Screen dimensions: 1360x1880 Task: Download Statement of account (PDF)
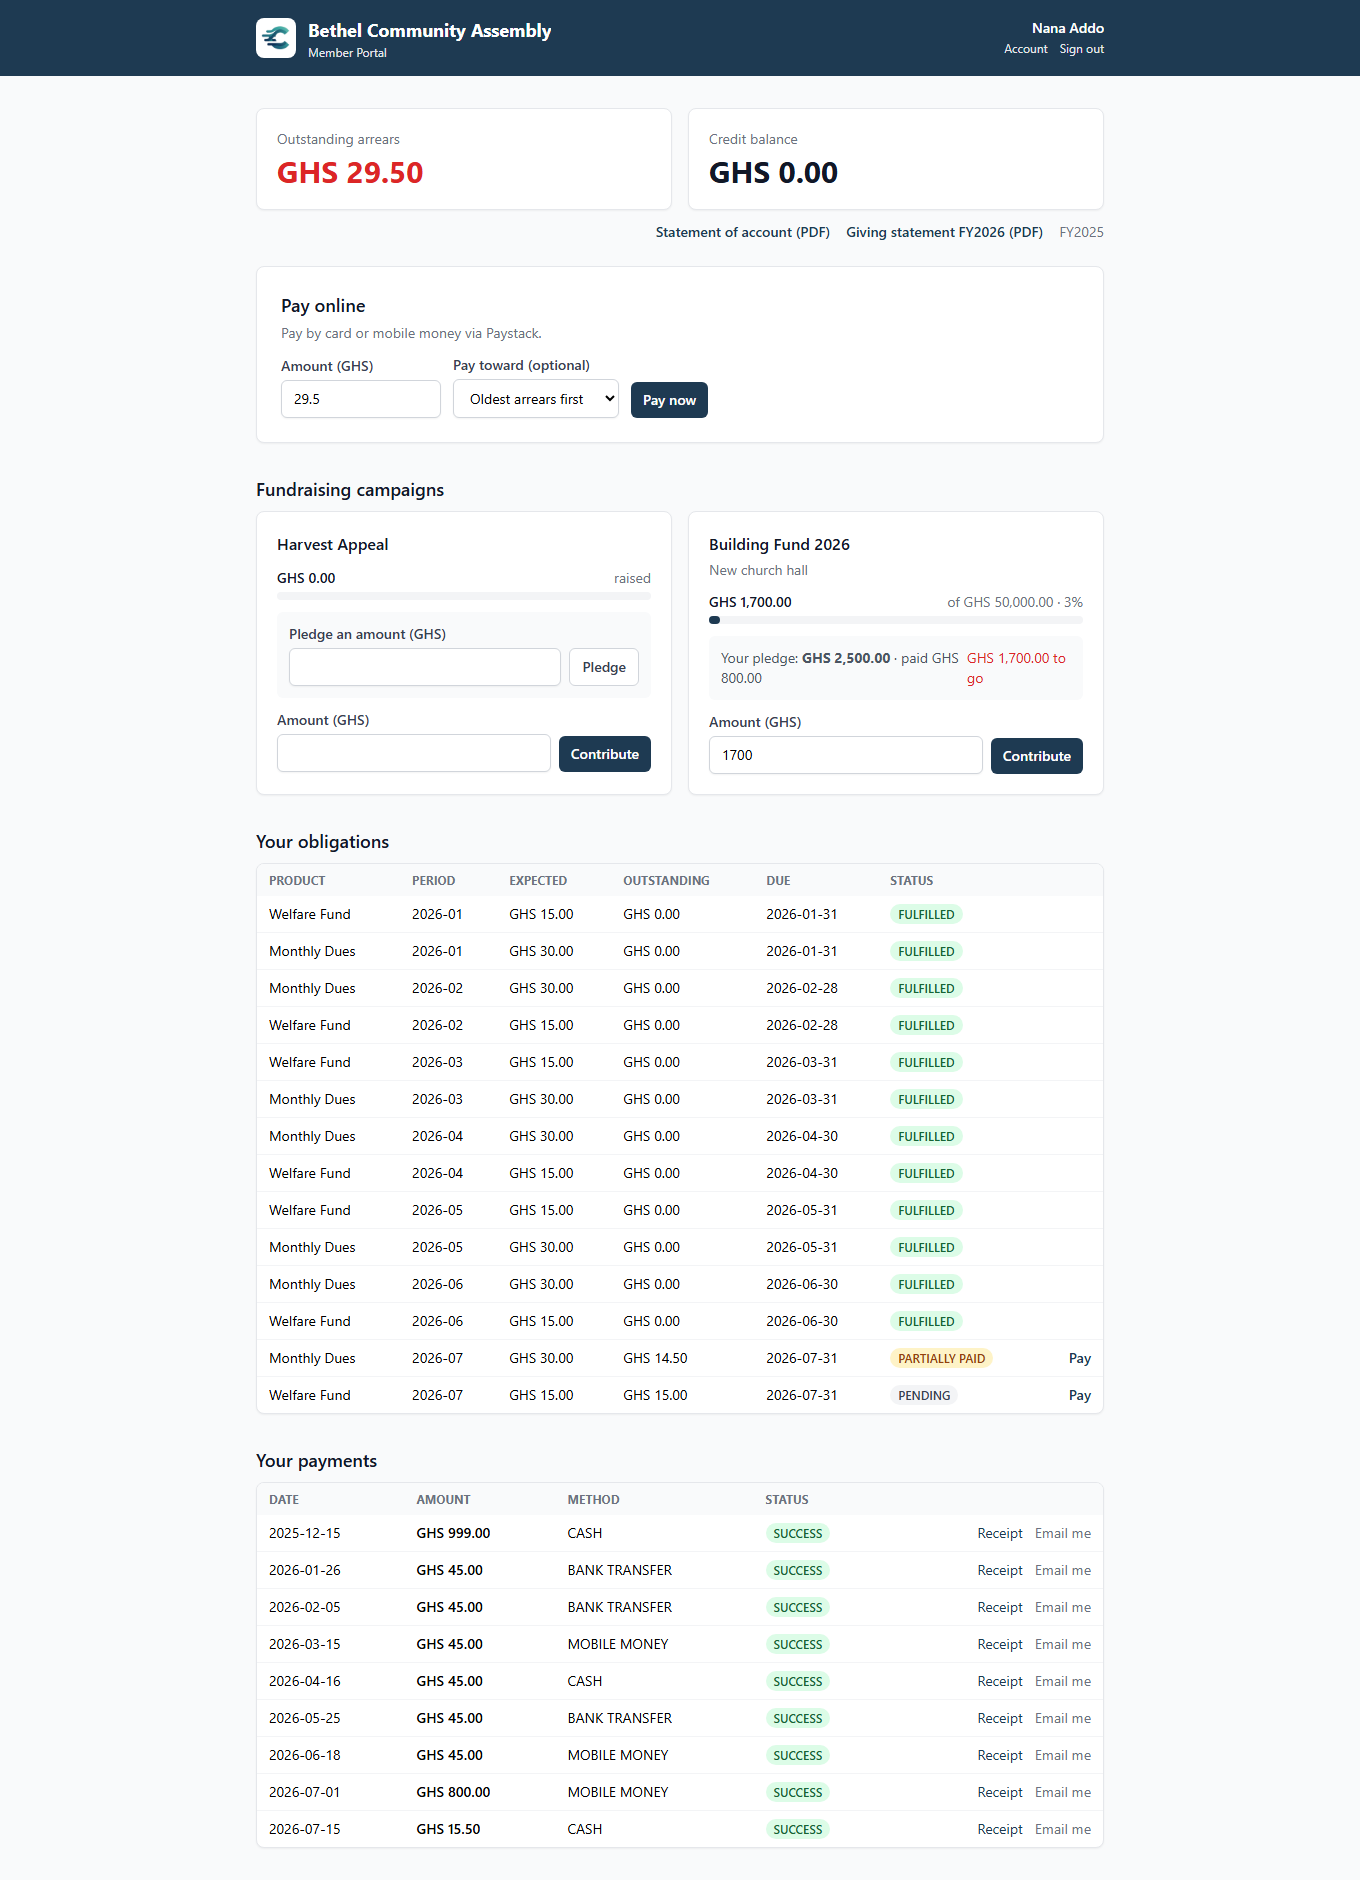pyautogui.click(x=743, y=232)
